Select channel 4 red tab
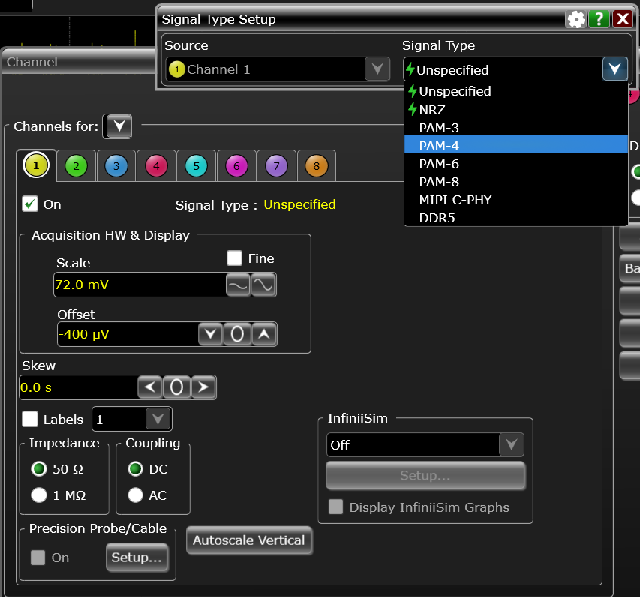 156,166
